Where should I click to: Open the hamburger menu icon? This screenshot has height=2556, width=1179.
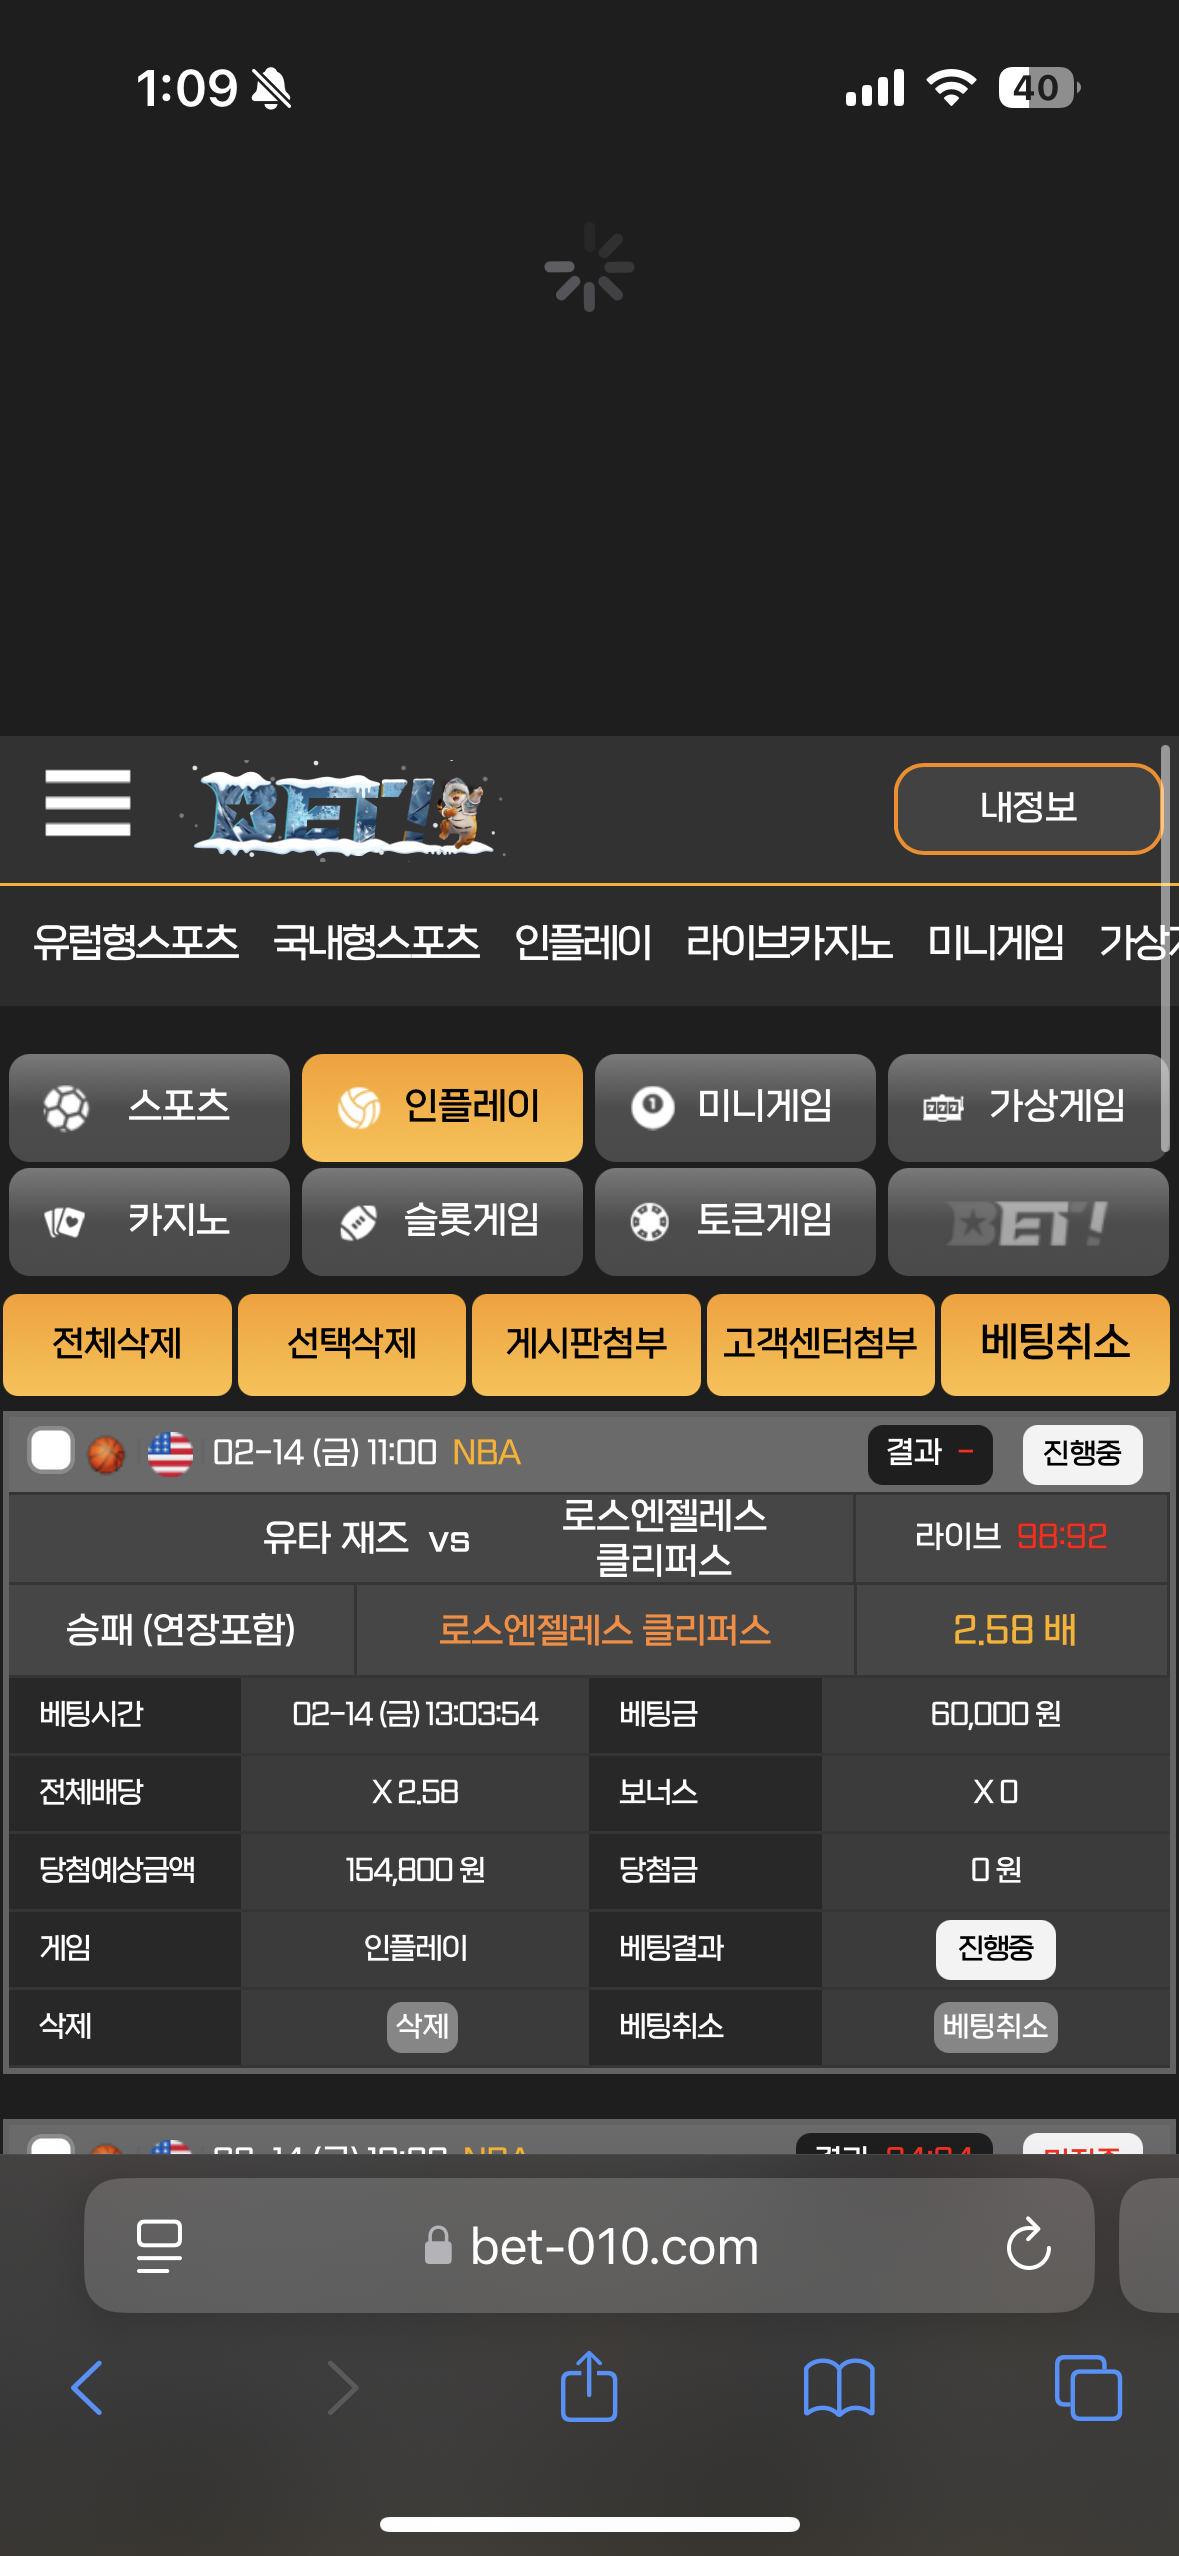[x=88, y=803]
